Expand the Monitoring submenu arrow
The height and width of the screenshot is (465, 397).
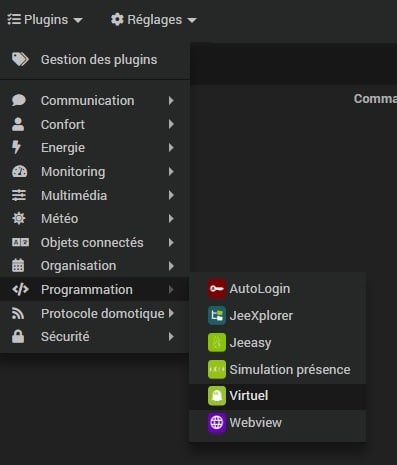pyautogui.click(x=171, y=172)
